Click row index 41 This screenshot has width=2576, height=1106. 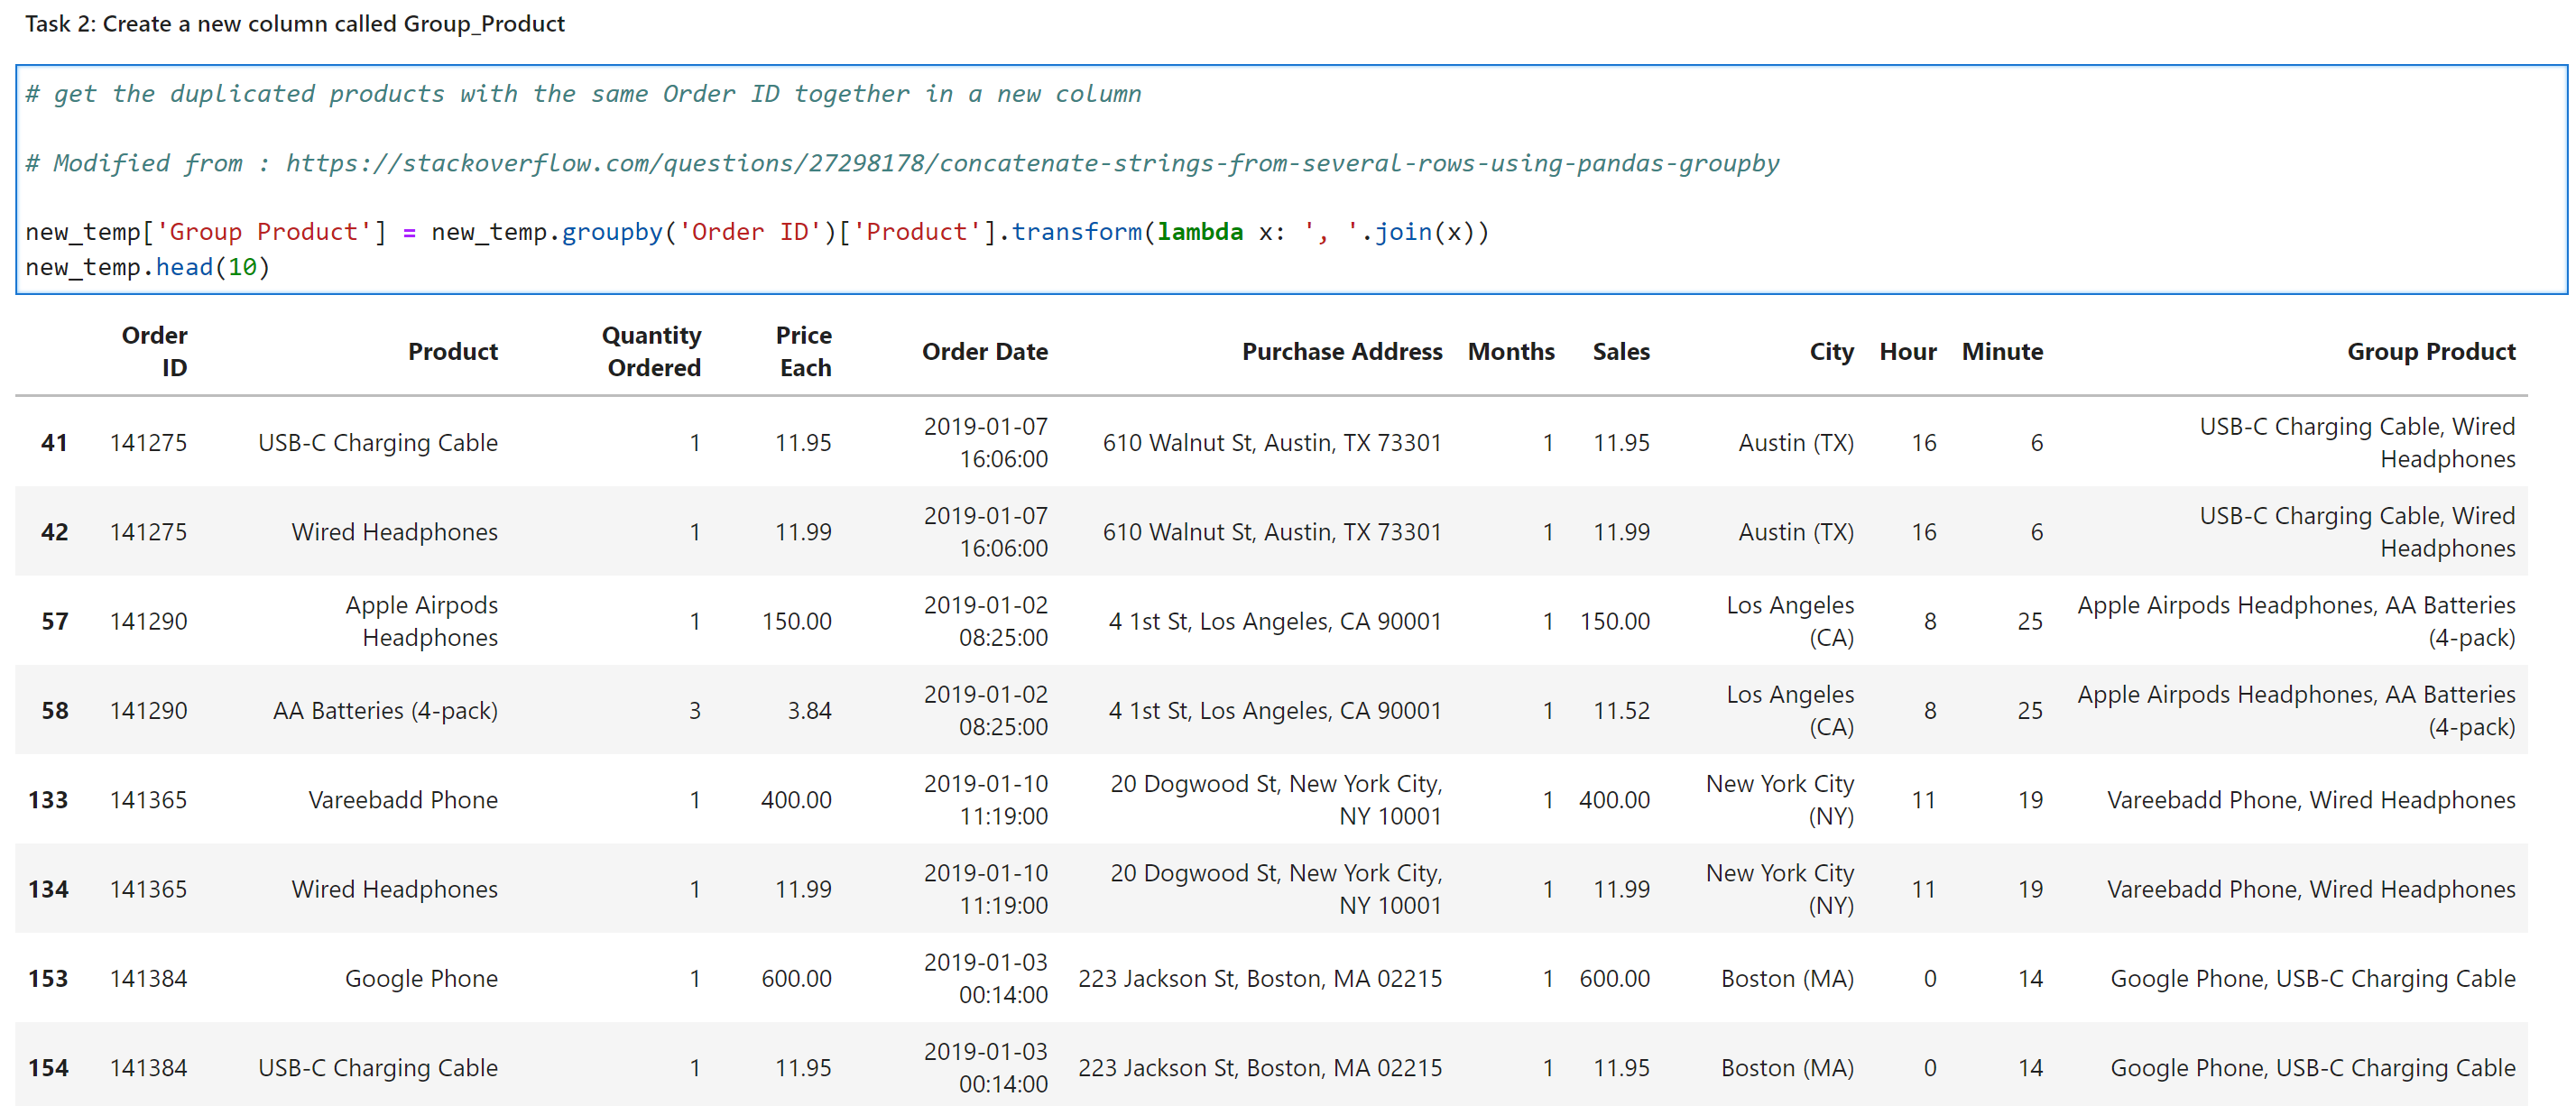tap(54, 442)
